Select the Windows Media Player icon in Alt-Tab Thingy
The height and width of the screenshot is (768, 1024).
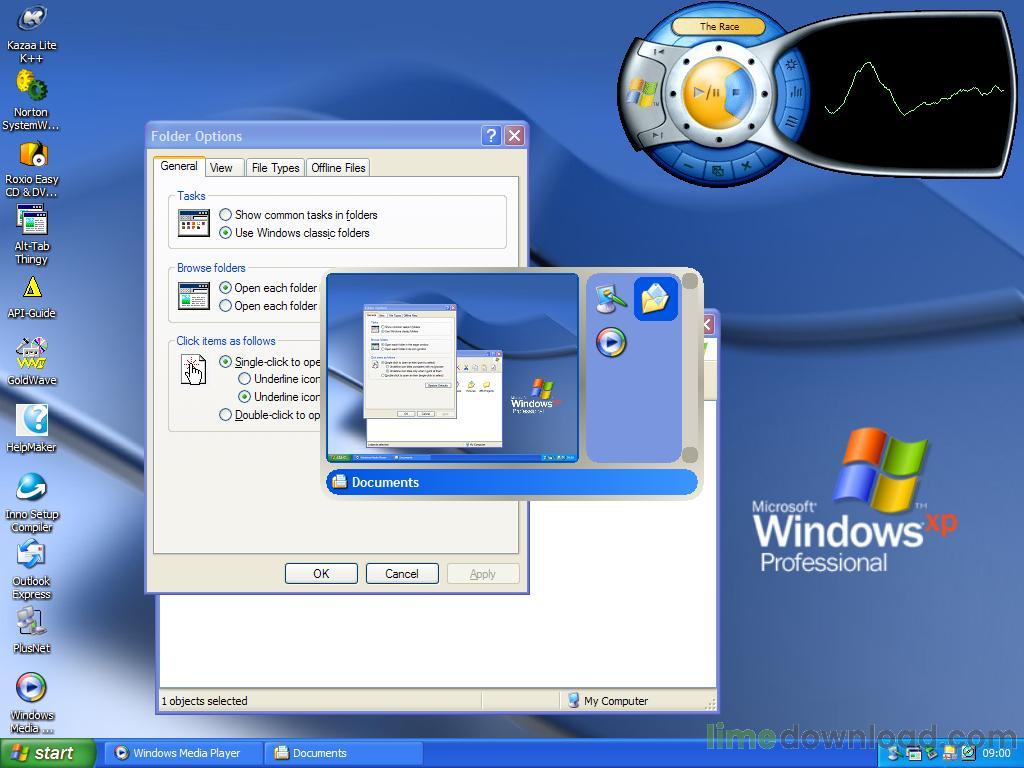click(x=610, y=342)
